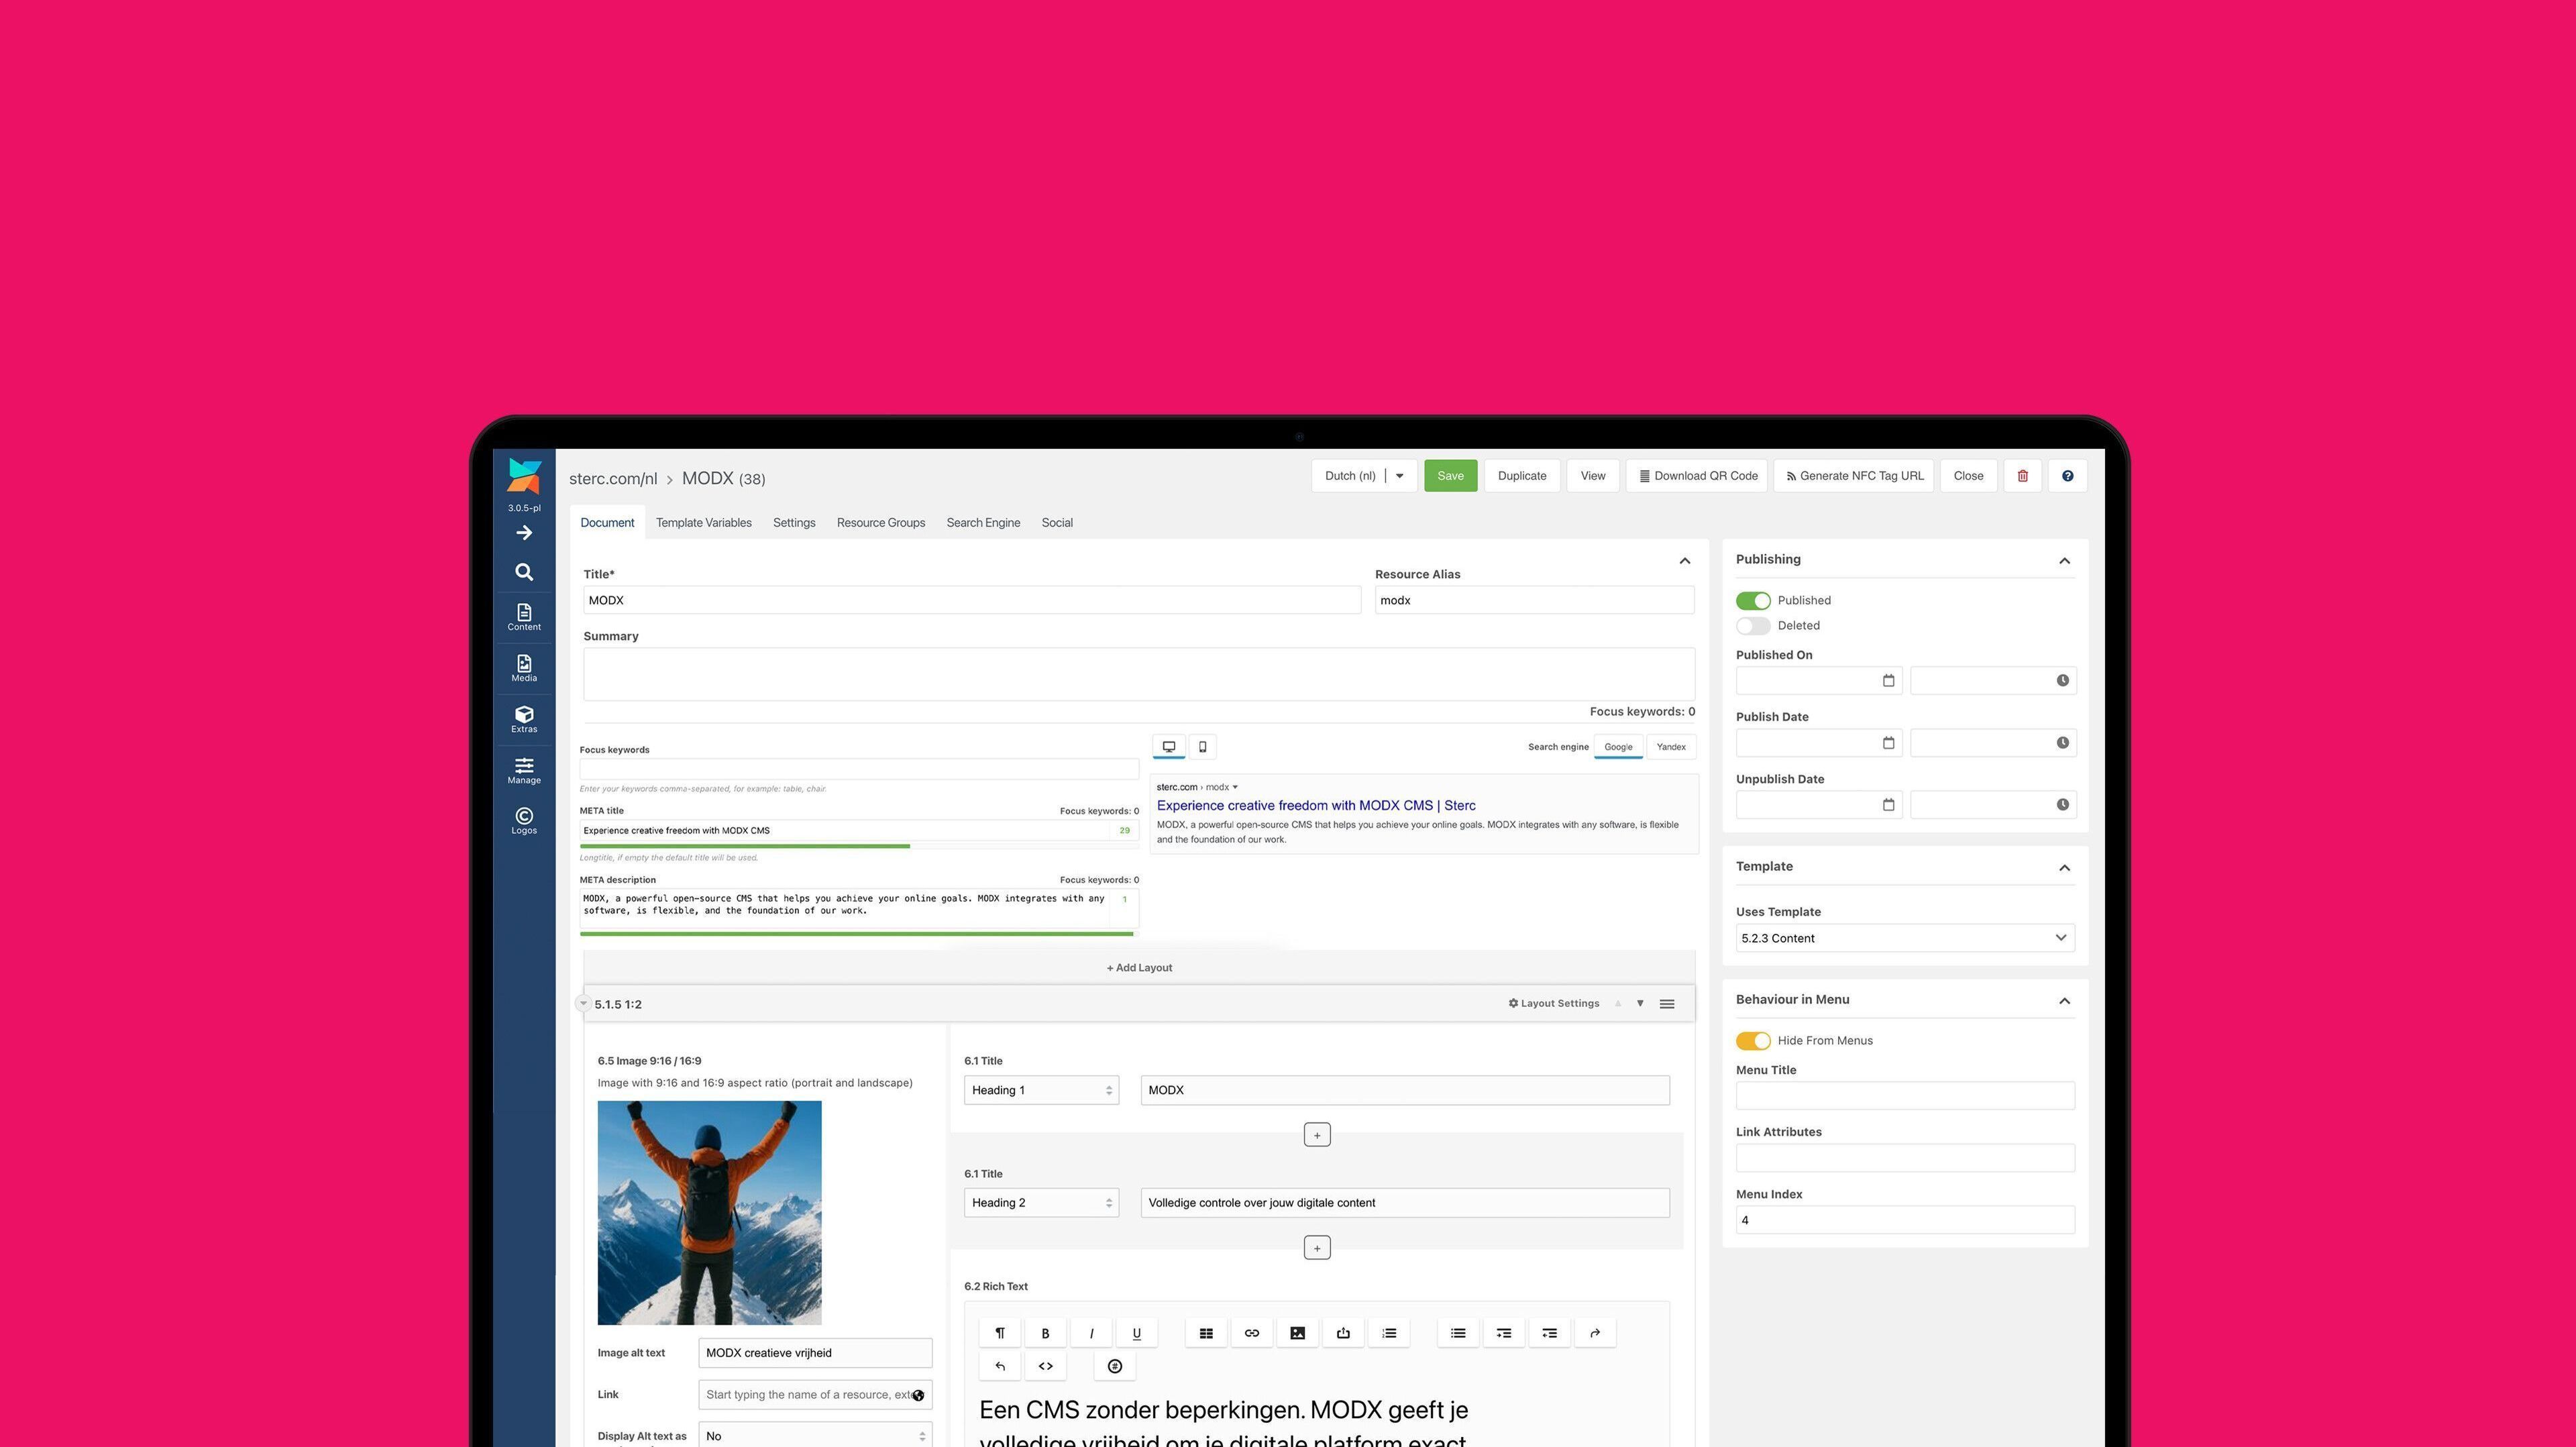Switch to the Settings tab
The height and width of the screenshot is (1447, 2576).
point(794,523)
